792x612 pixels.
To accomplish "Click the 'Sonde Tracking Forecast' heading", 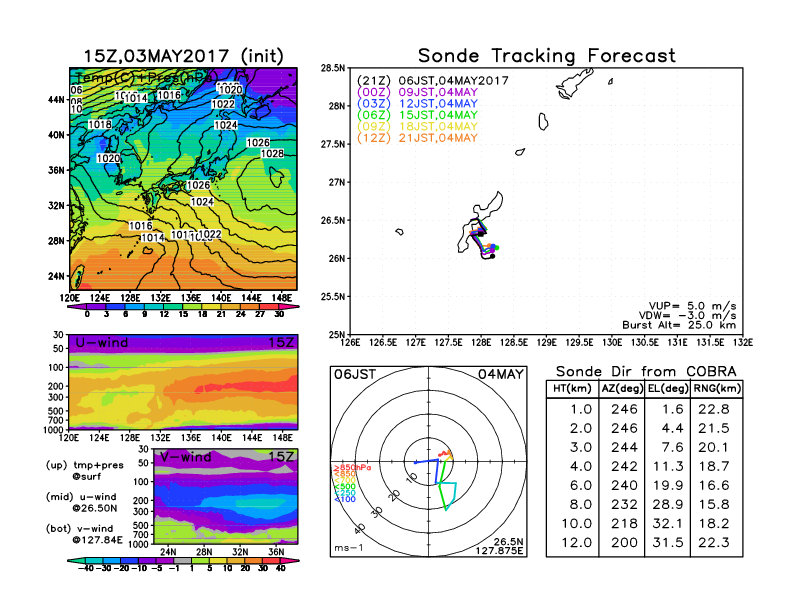I will [x=547, y=56].
